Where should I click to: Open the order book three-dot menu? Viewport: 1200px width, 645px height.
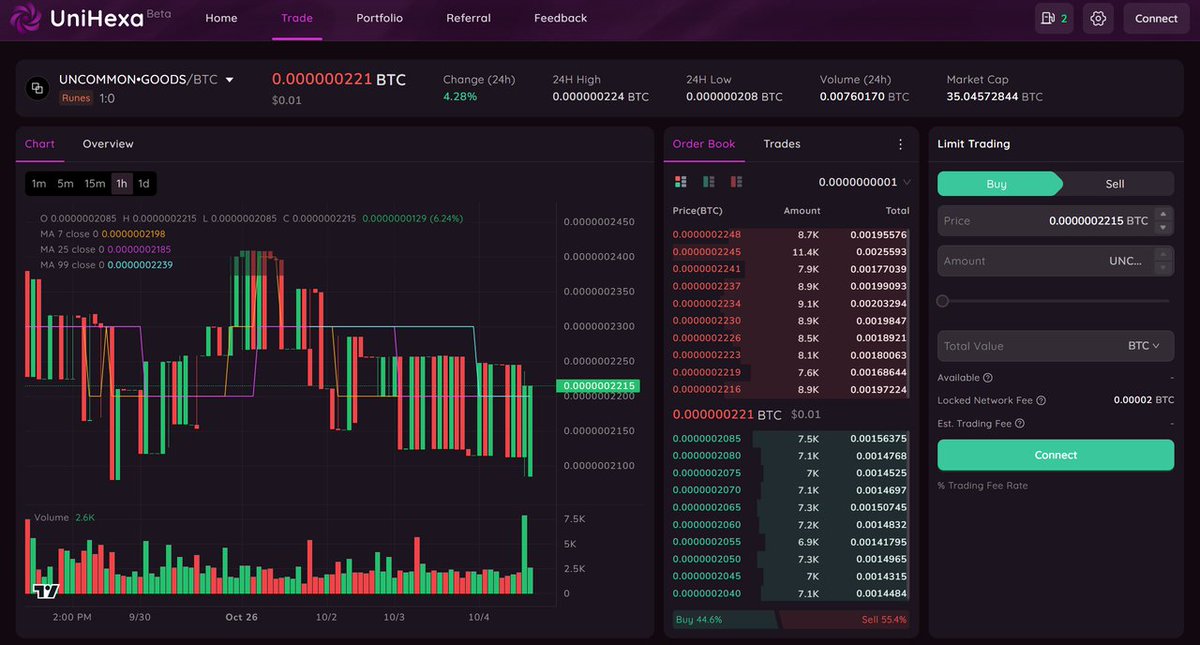[x=900, y=144]
